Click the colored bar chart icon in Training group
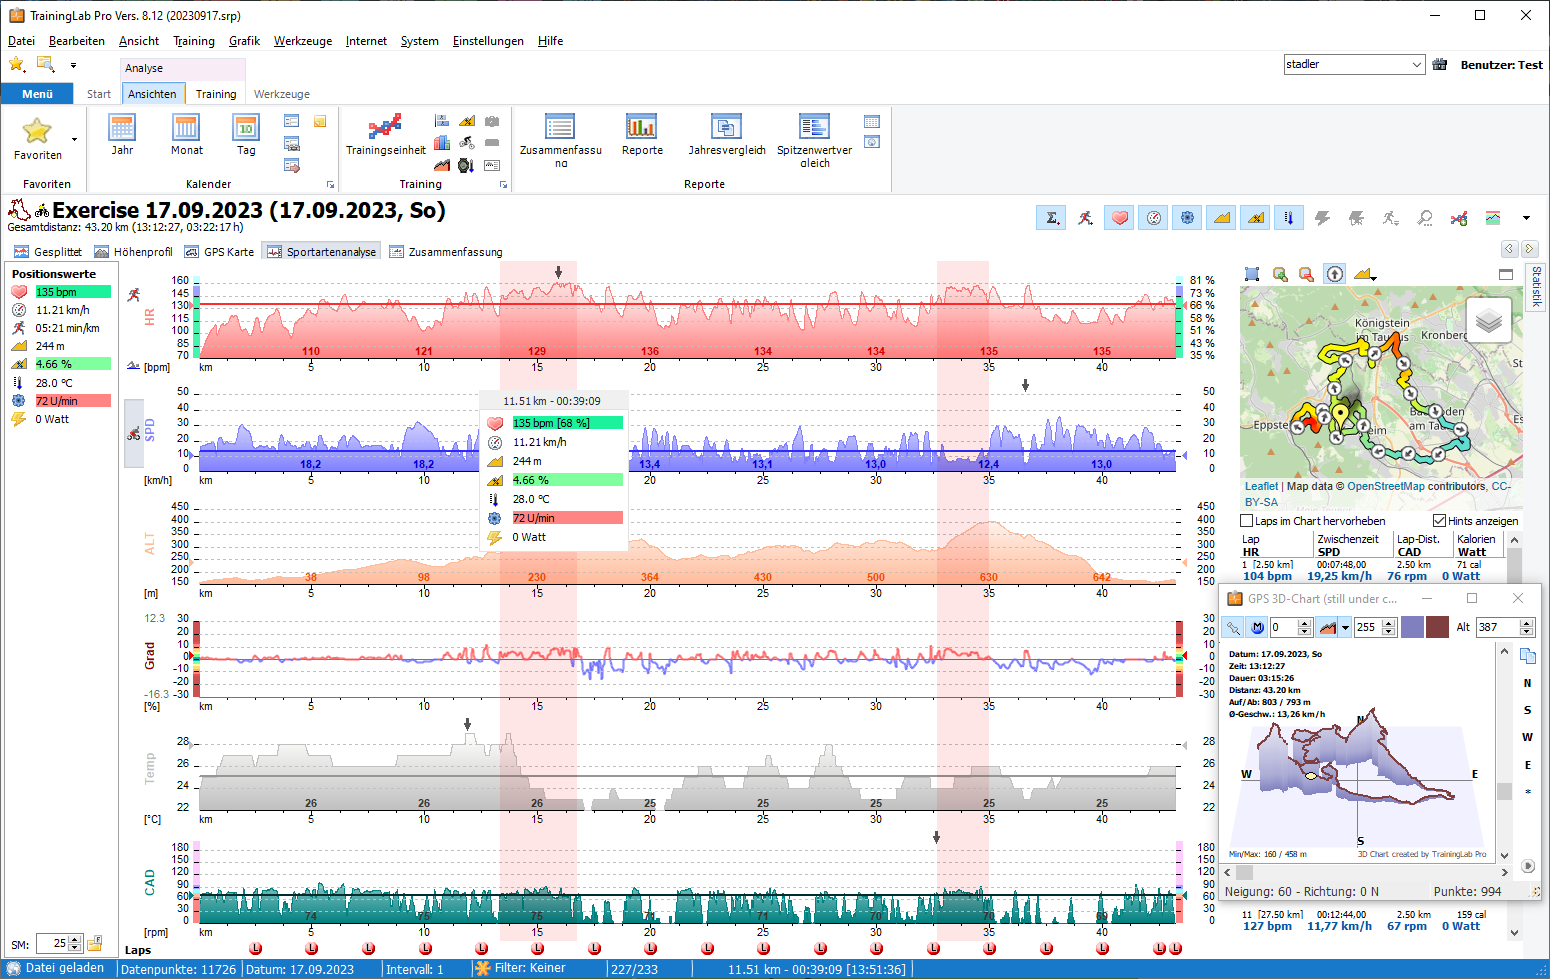1550x979 pixels. (x=441, y=143)
